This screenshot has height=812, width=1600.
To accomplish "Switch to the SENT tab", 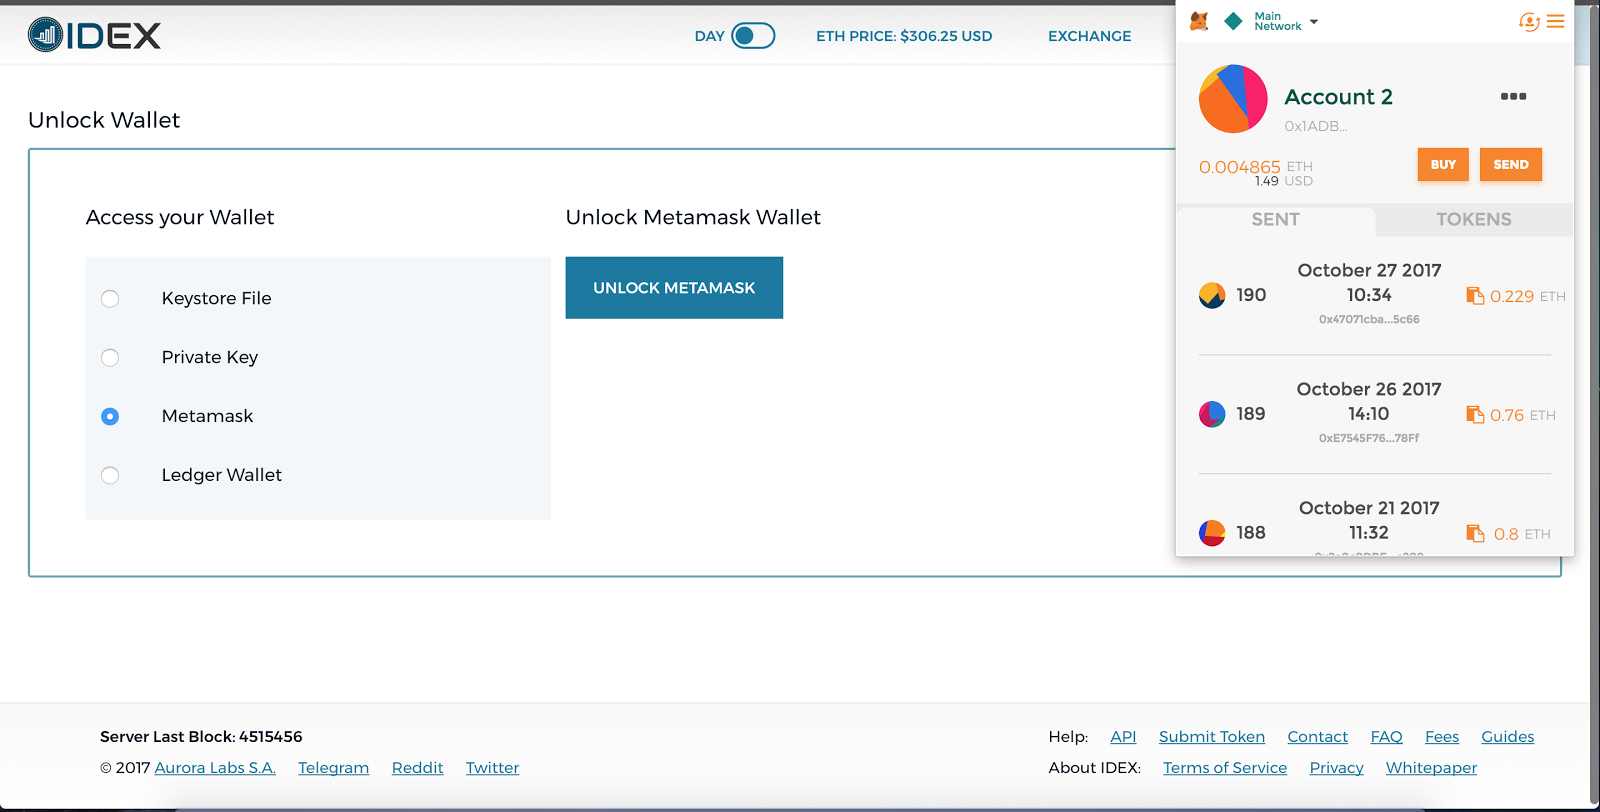I will [1276, 220].
